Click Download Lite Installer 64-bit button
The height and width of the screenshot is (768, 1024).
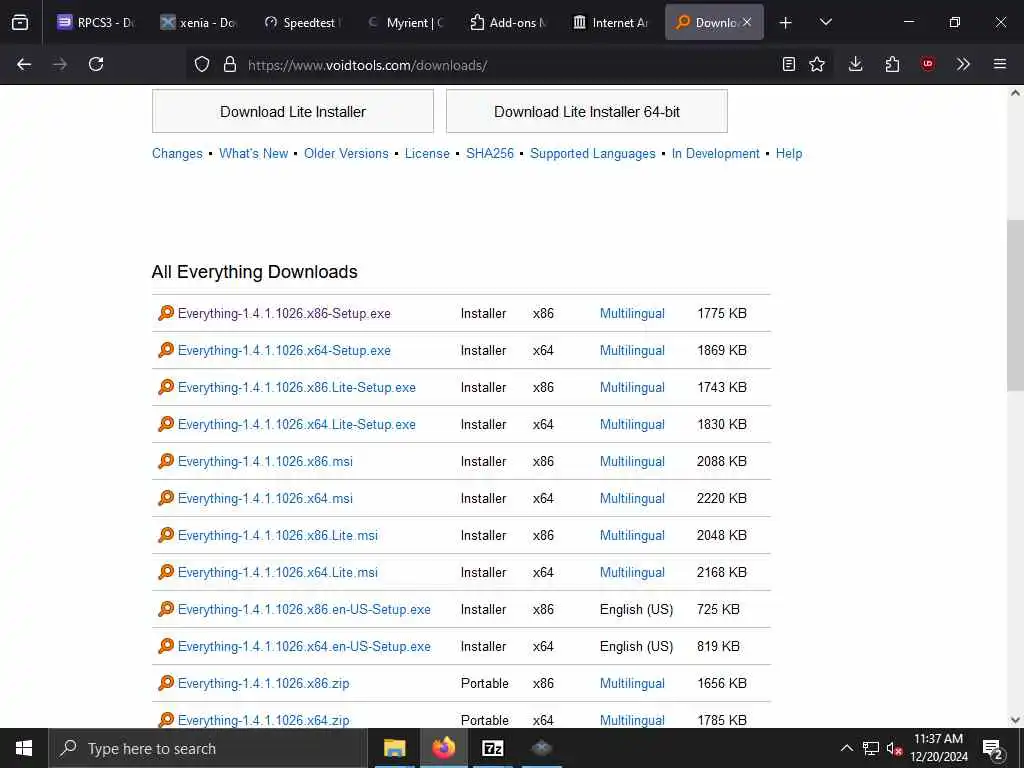click(586, 112)
